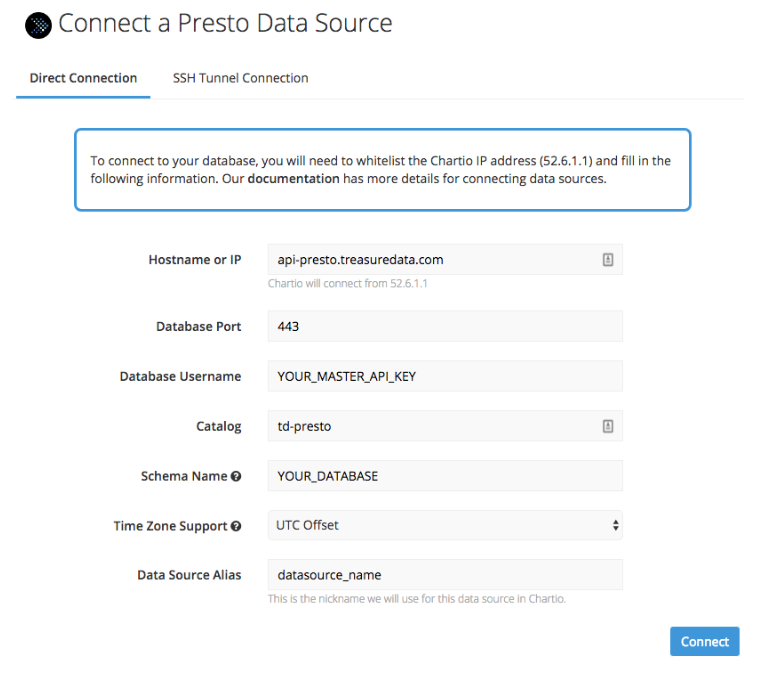Viewport: 758px width, 690px height.
Task: Focus the Schema Name input field
Action: tap(445, 476)
